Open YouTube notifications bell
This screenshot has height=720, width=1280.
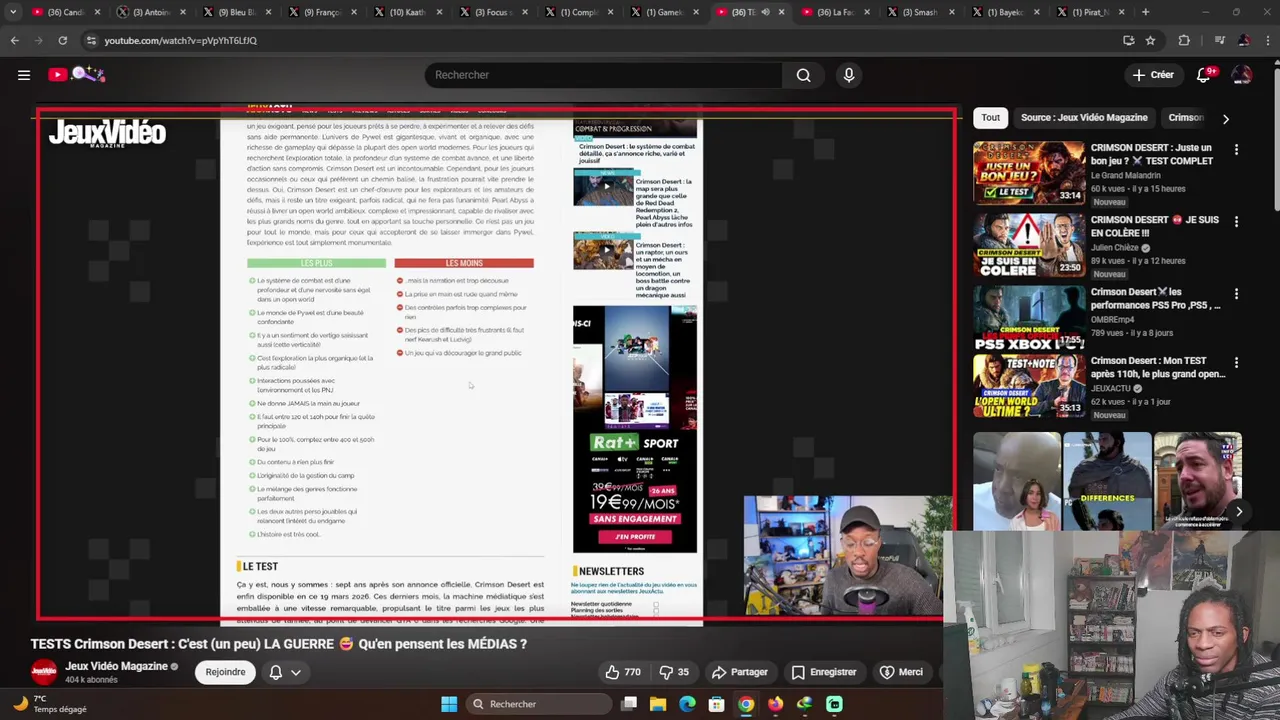click(x=1204, y=75)
